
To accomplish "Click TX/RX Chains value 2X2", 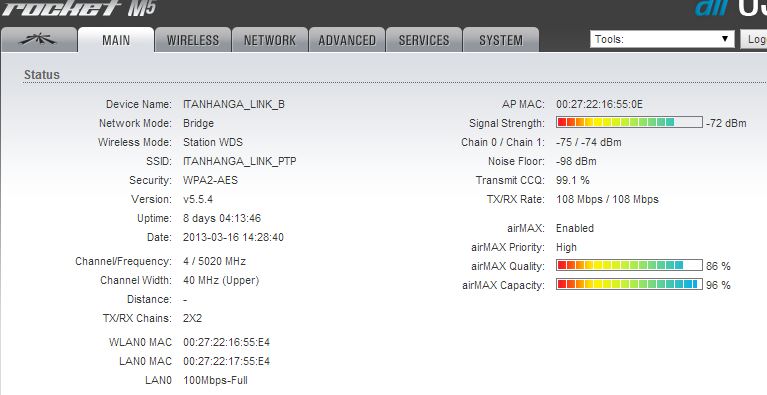I will [192, 318].
